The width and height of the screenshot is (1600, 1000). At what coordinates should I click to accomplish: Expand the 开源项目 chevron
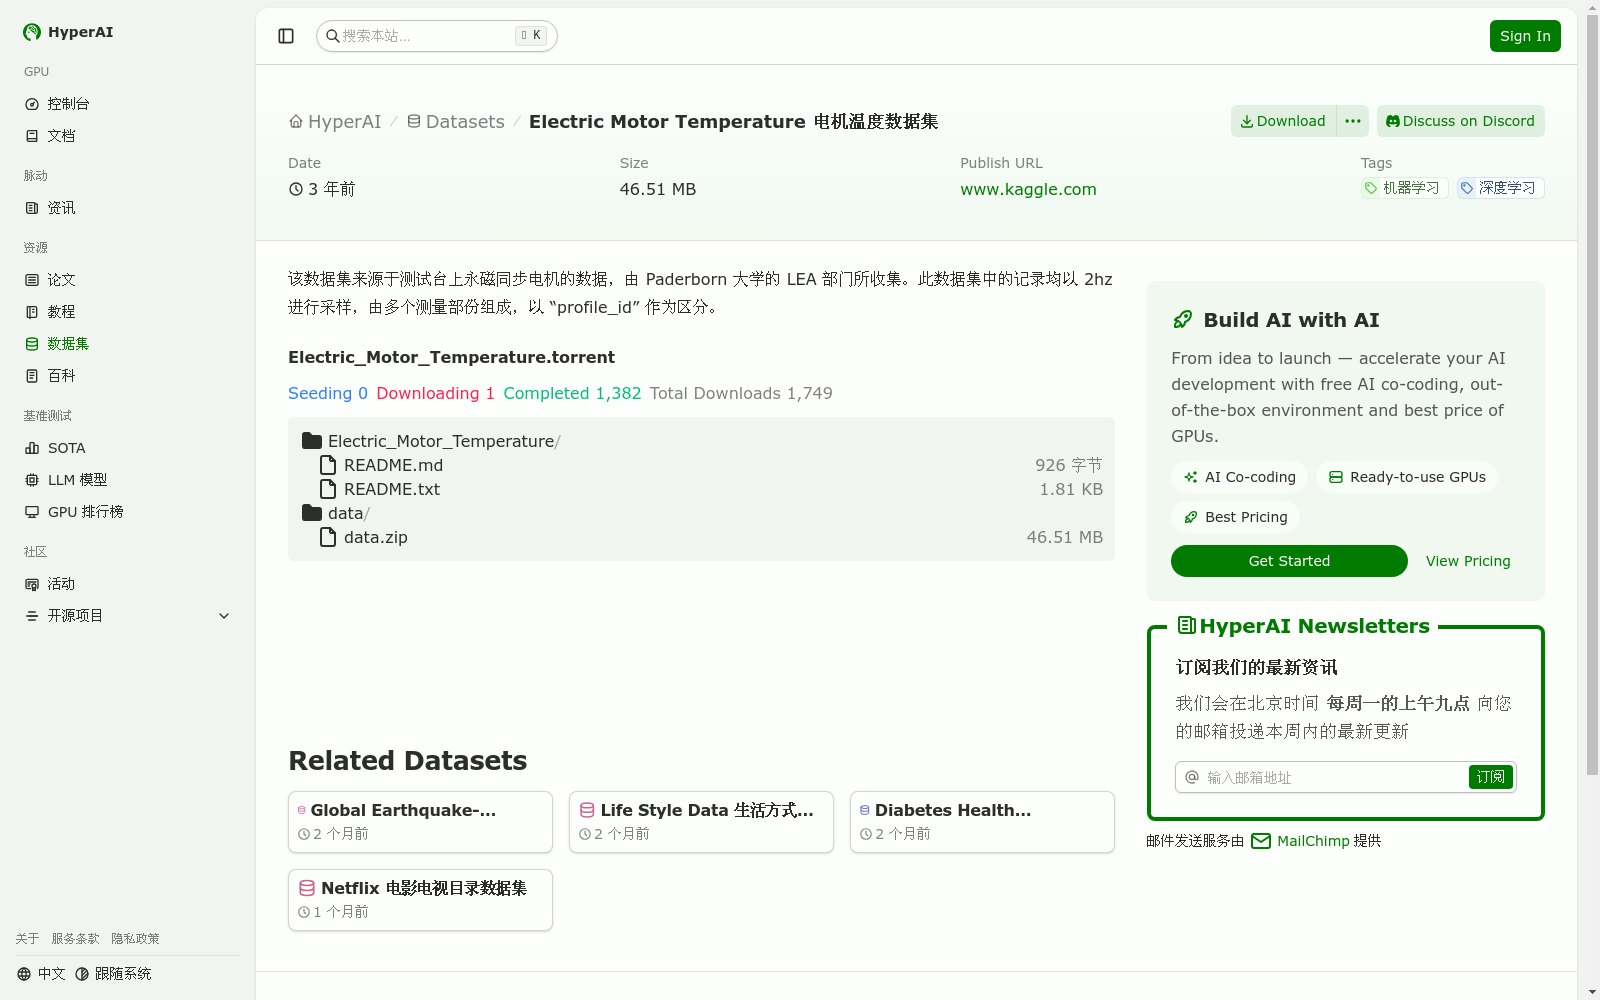[x=224, y=616]
